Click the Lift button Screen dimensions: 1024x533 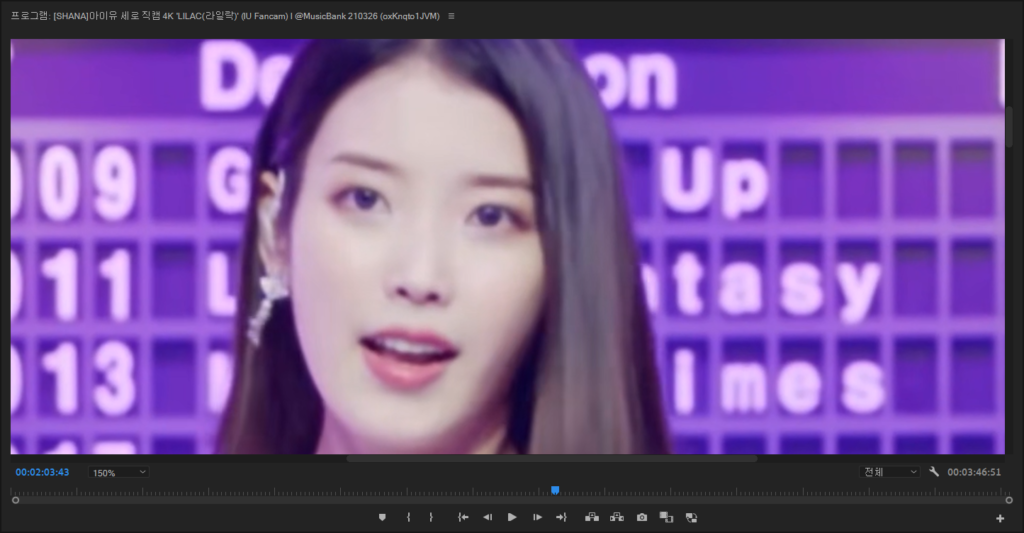click(x=592, y=517)
